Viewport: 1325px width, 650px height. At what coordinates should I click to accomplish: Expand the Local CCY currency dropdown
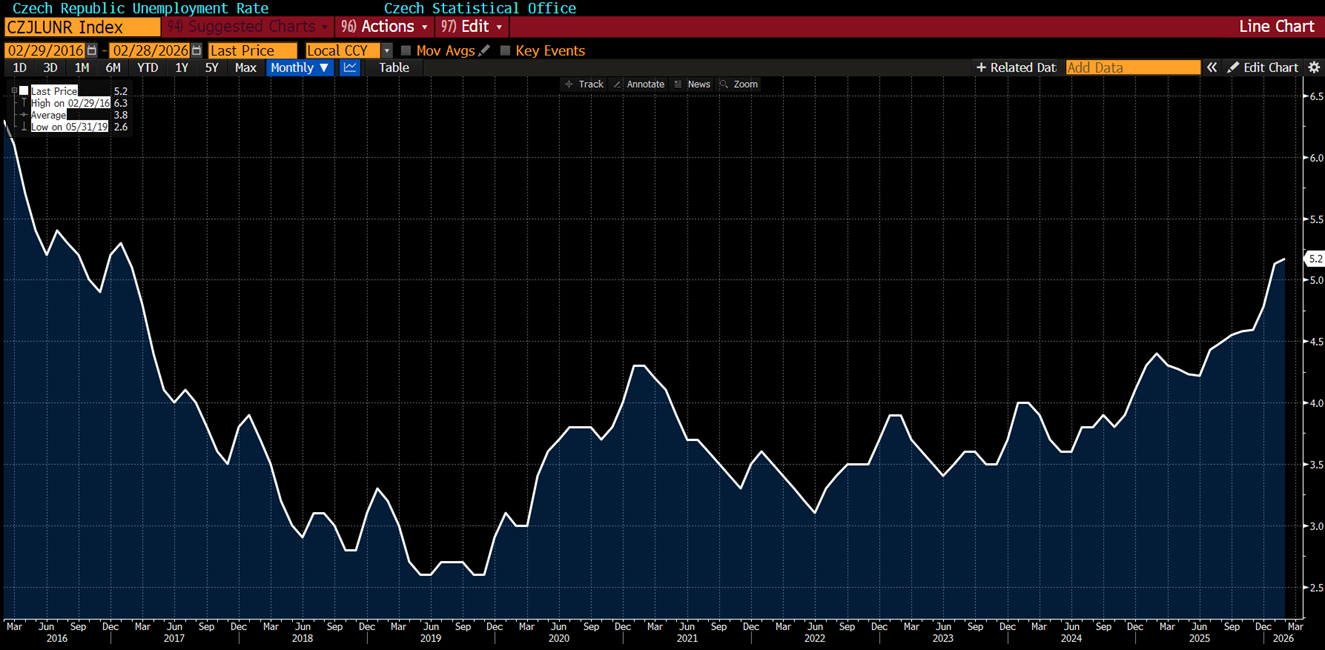click(x=387, y=50)
